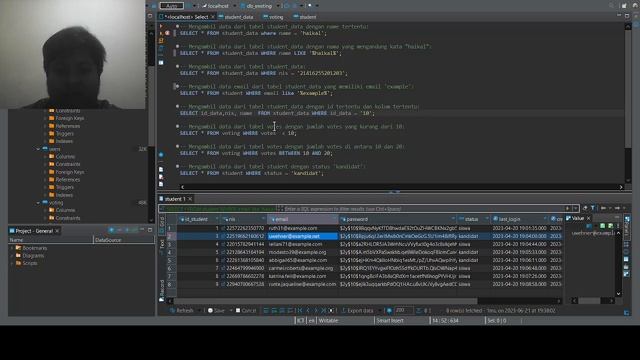Click the Smart Insert status bar entry
Image resolution: width=640 pixels, height=360 pixels.
point(390,321)
